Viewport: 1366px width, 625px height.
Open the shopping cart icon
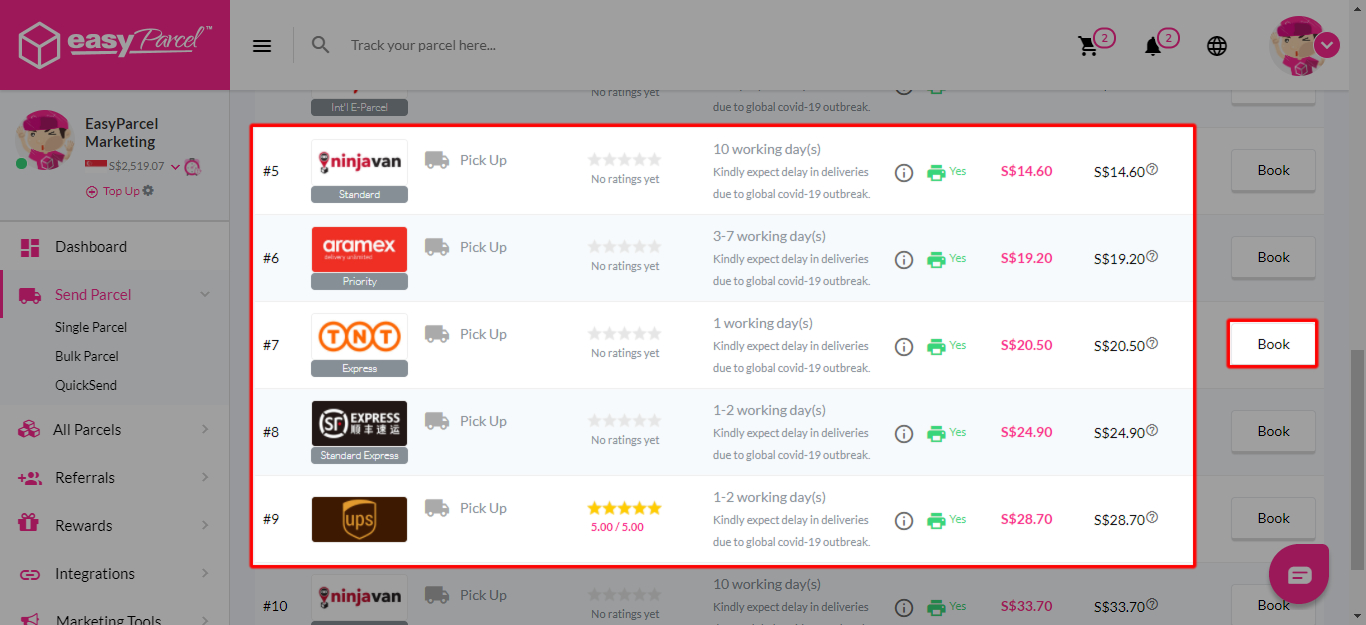(1088, 46)
